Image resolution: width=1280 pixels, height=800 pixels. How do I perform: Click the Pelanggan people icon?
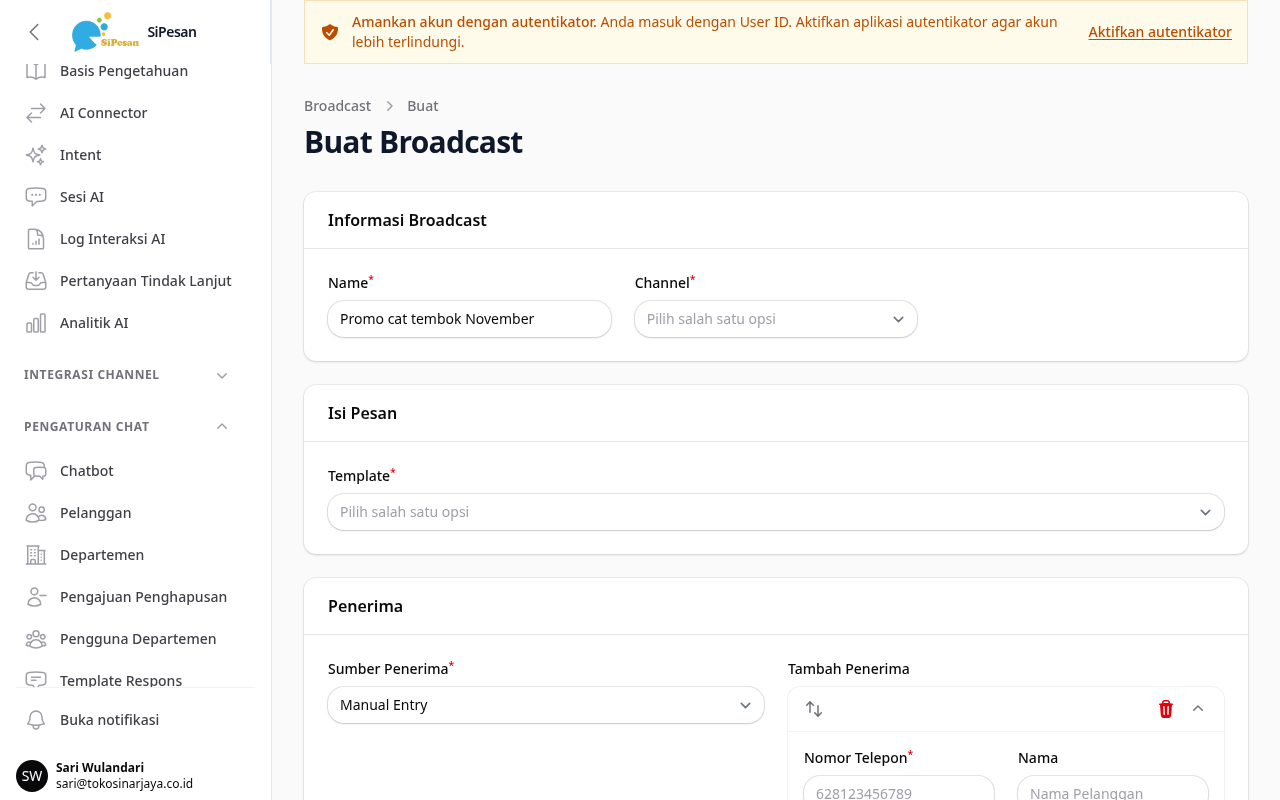[x=36, y=513]
